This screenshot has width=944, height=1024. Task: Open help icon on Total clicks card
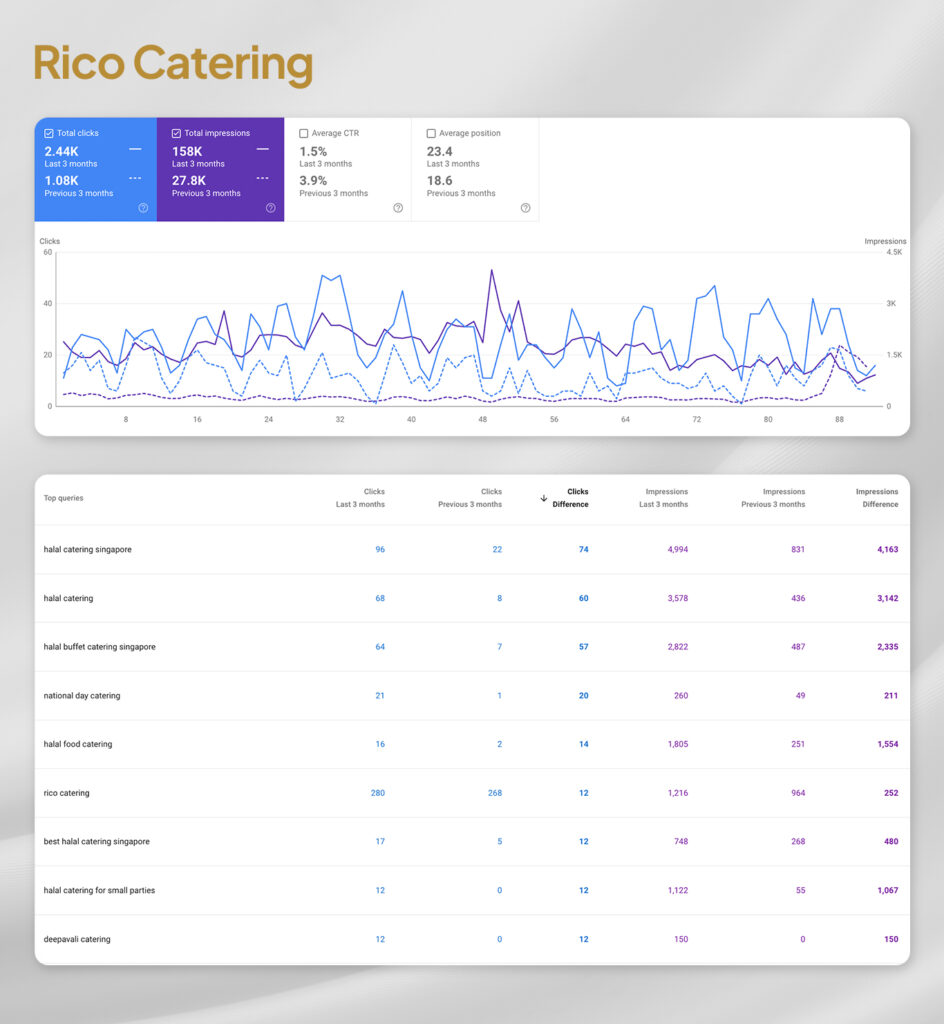tap(143, 208)
